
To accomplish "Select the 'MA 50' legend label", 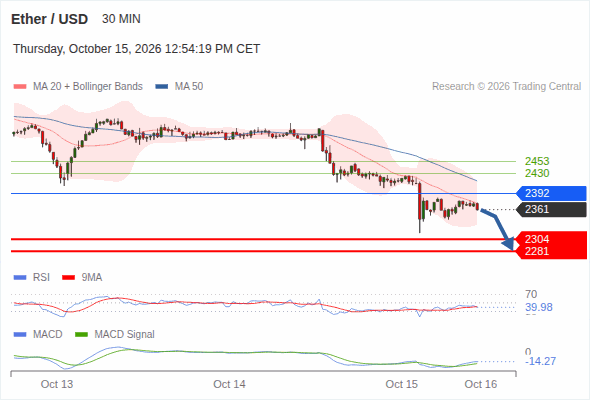I will [x=189, y=87].
